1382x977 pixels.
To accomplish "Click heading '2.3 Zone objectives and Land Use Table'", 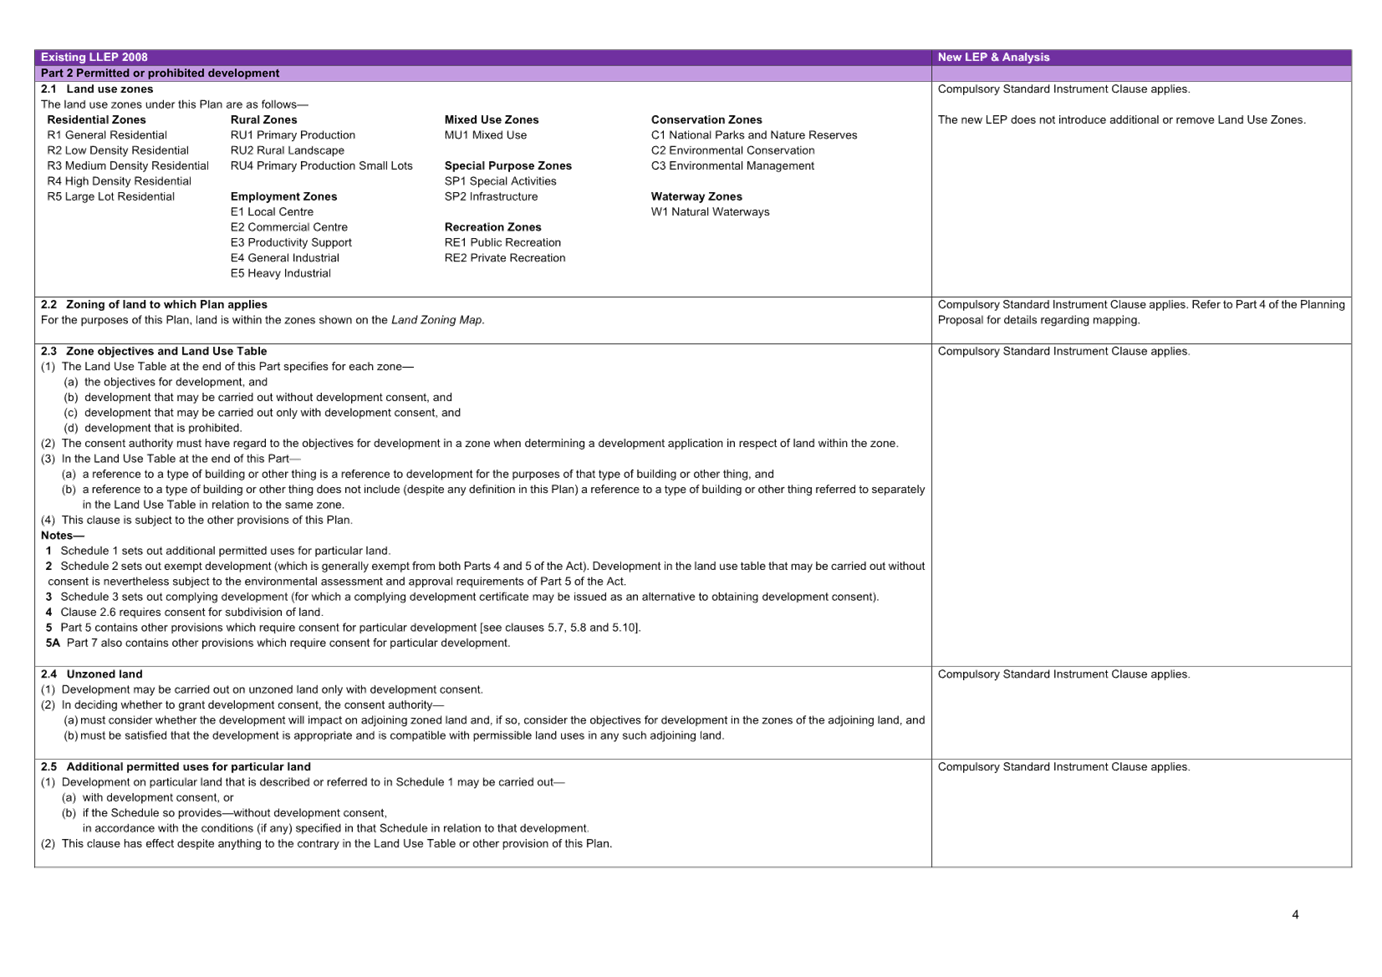I will click(154, 351).
